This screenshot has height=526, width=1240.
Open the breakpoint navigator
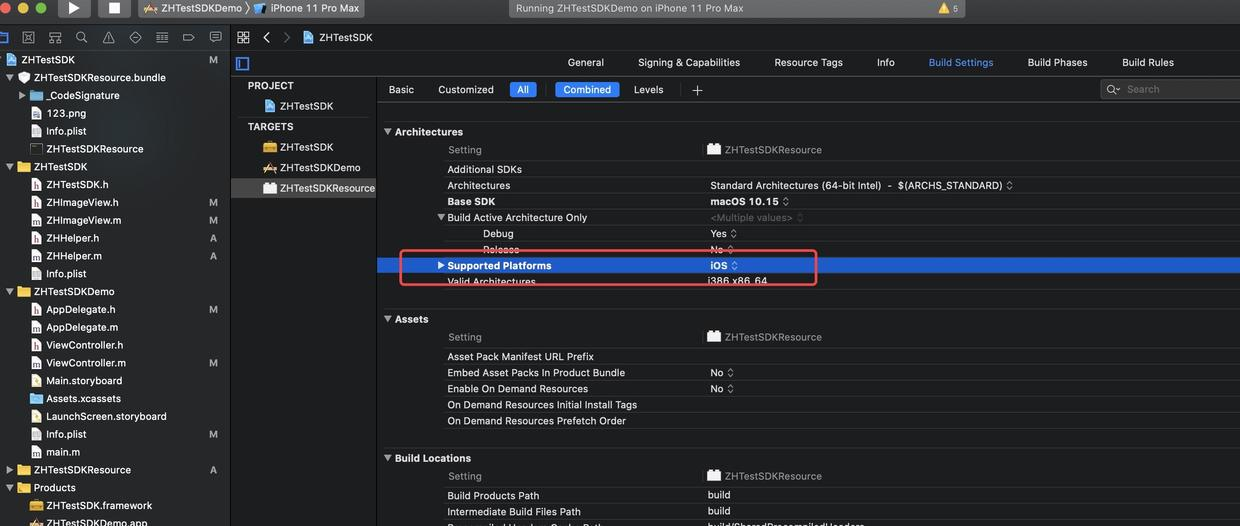click(x=189, y=37)
